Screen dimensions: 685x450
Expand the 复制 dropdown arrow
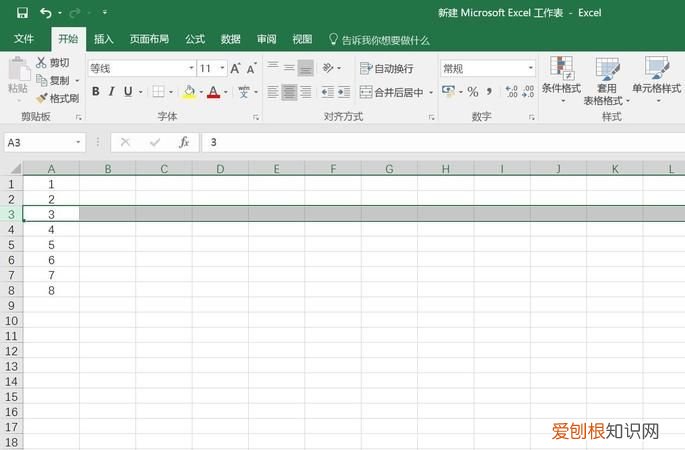click(x=77, y=81)
